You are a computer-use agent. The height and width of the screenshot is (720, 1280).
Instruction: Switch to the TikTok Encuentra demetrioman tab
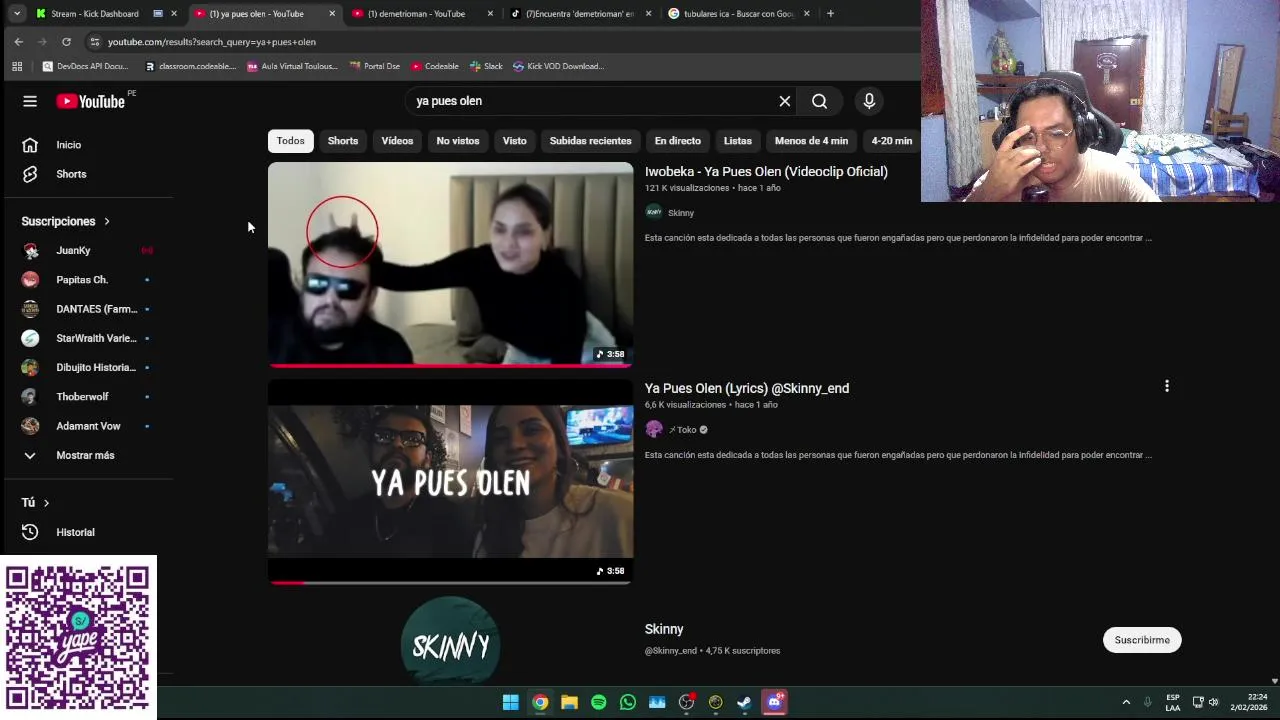(x=581, y=14)
